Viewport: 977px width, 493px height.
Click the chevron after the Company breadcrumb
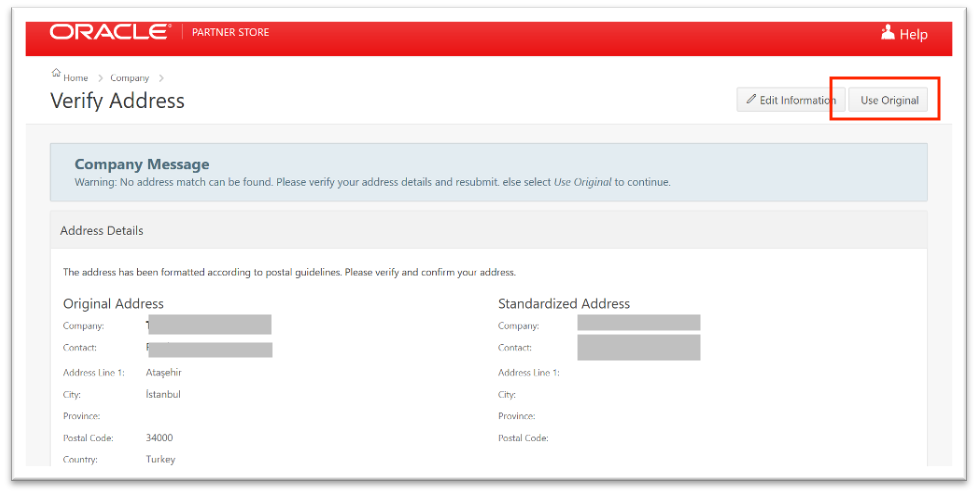pyautogui.click(x=161, y=78)
